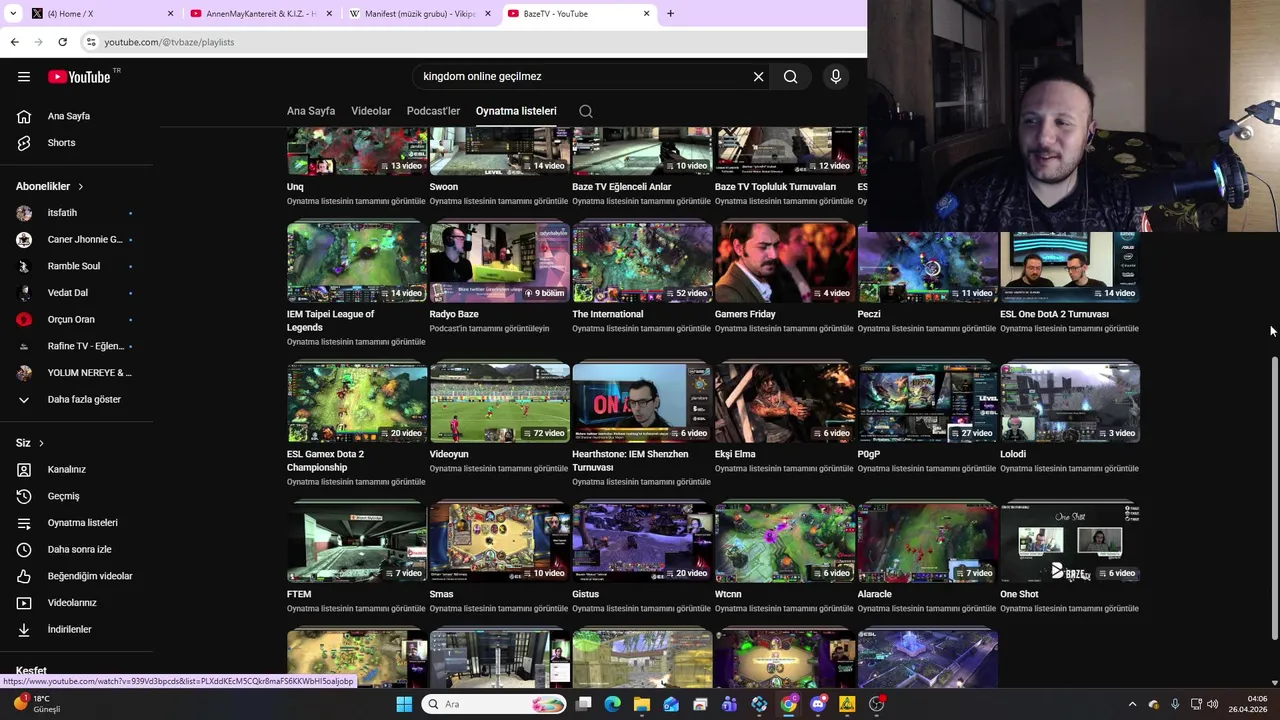The width and height of the screenshot is (1280, 720).
Task: Open the One Shot playlist thumbnail
Action: coord(1070,542)
